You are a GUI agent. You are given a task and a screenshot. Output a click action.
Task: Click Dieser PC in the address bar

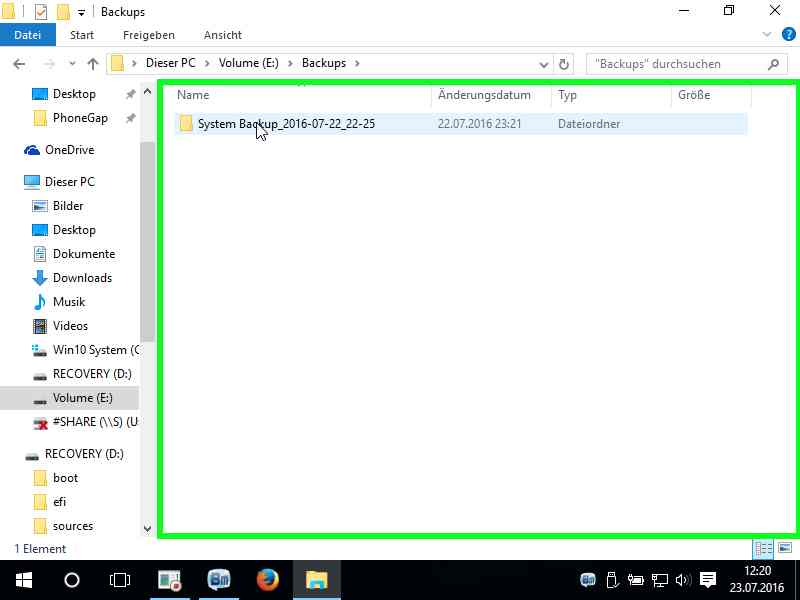[x=170, y=63]
